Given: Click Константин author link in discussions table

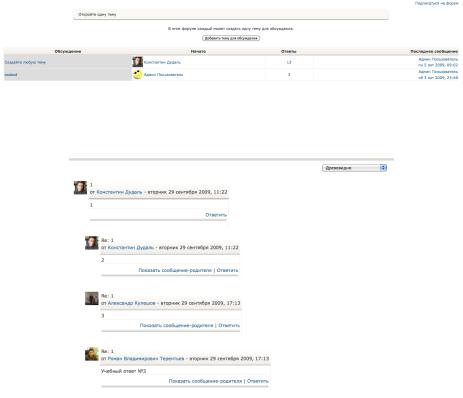Looking at the screenshot, I should point(162,62).
